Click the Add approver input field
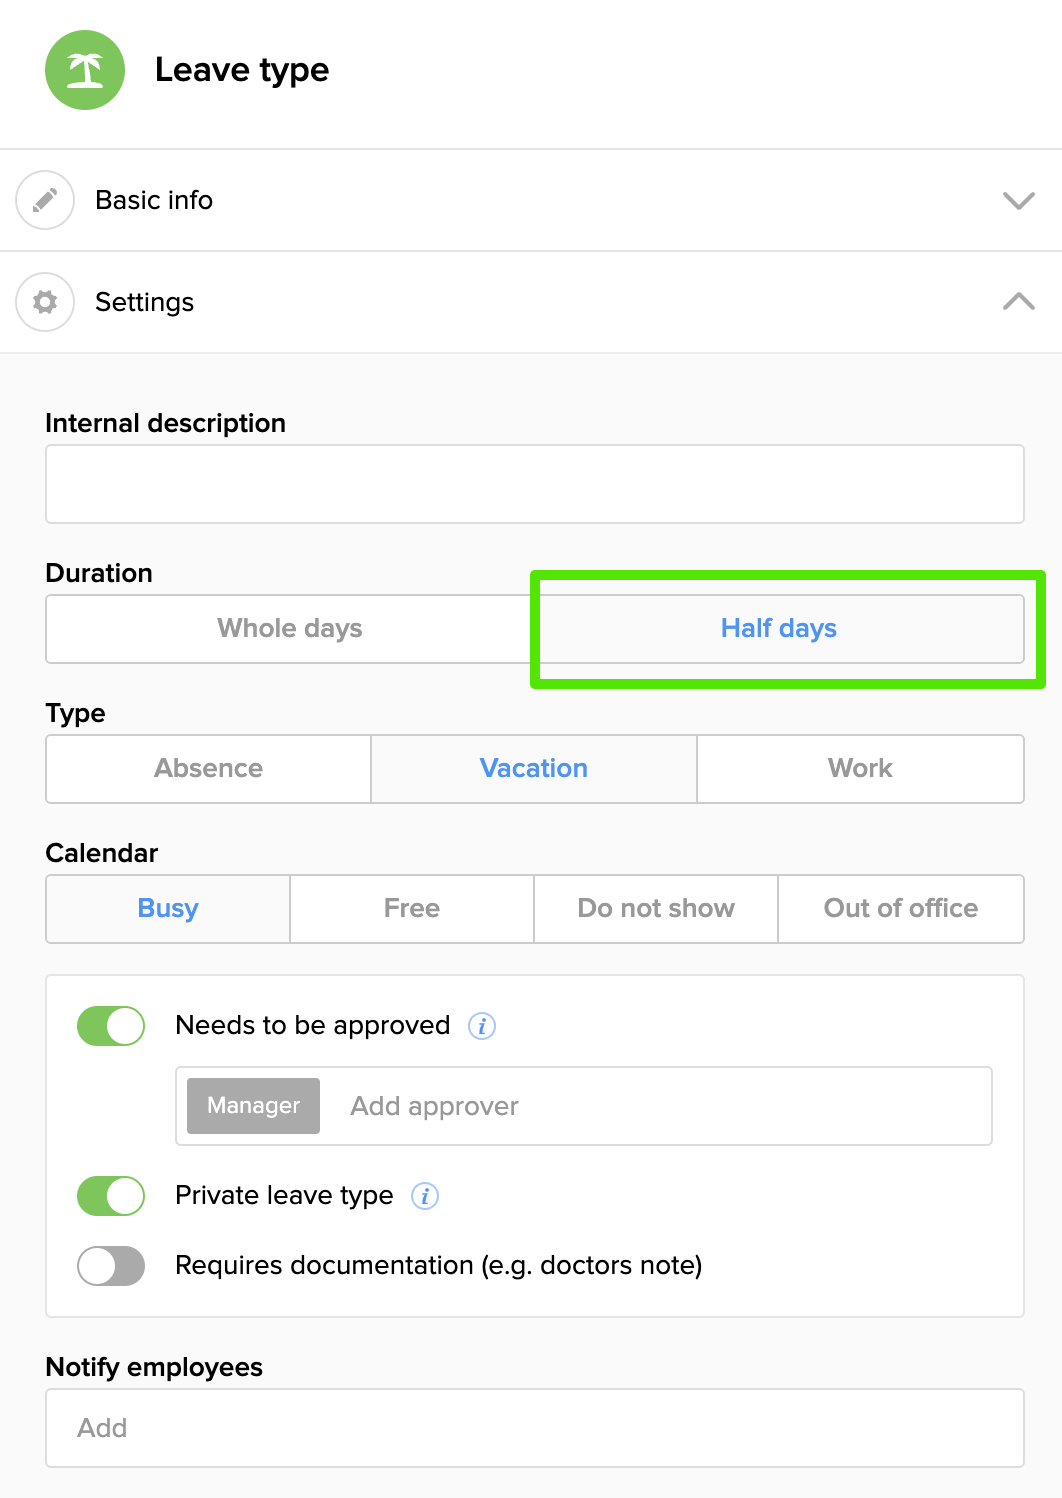Screen dimensions: 1062x1498 pos(650,1106)
